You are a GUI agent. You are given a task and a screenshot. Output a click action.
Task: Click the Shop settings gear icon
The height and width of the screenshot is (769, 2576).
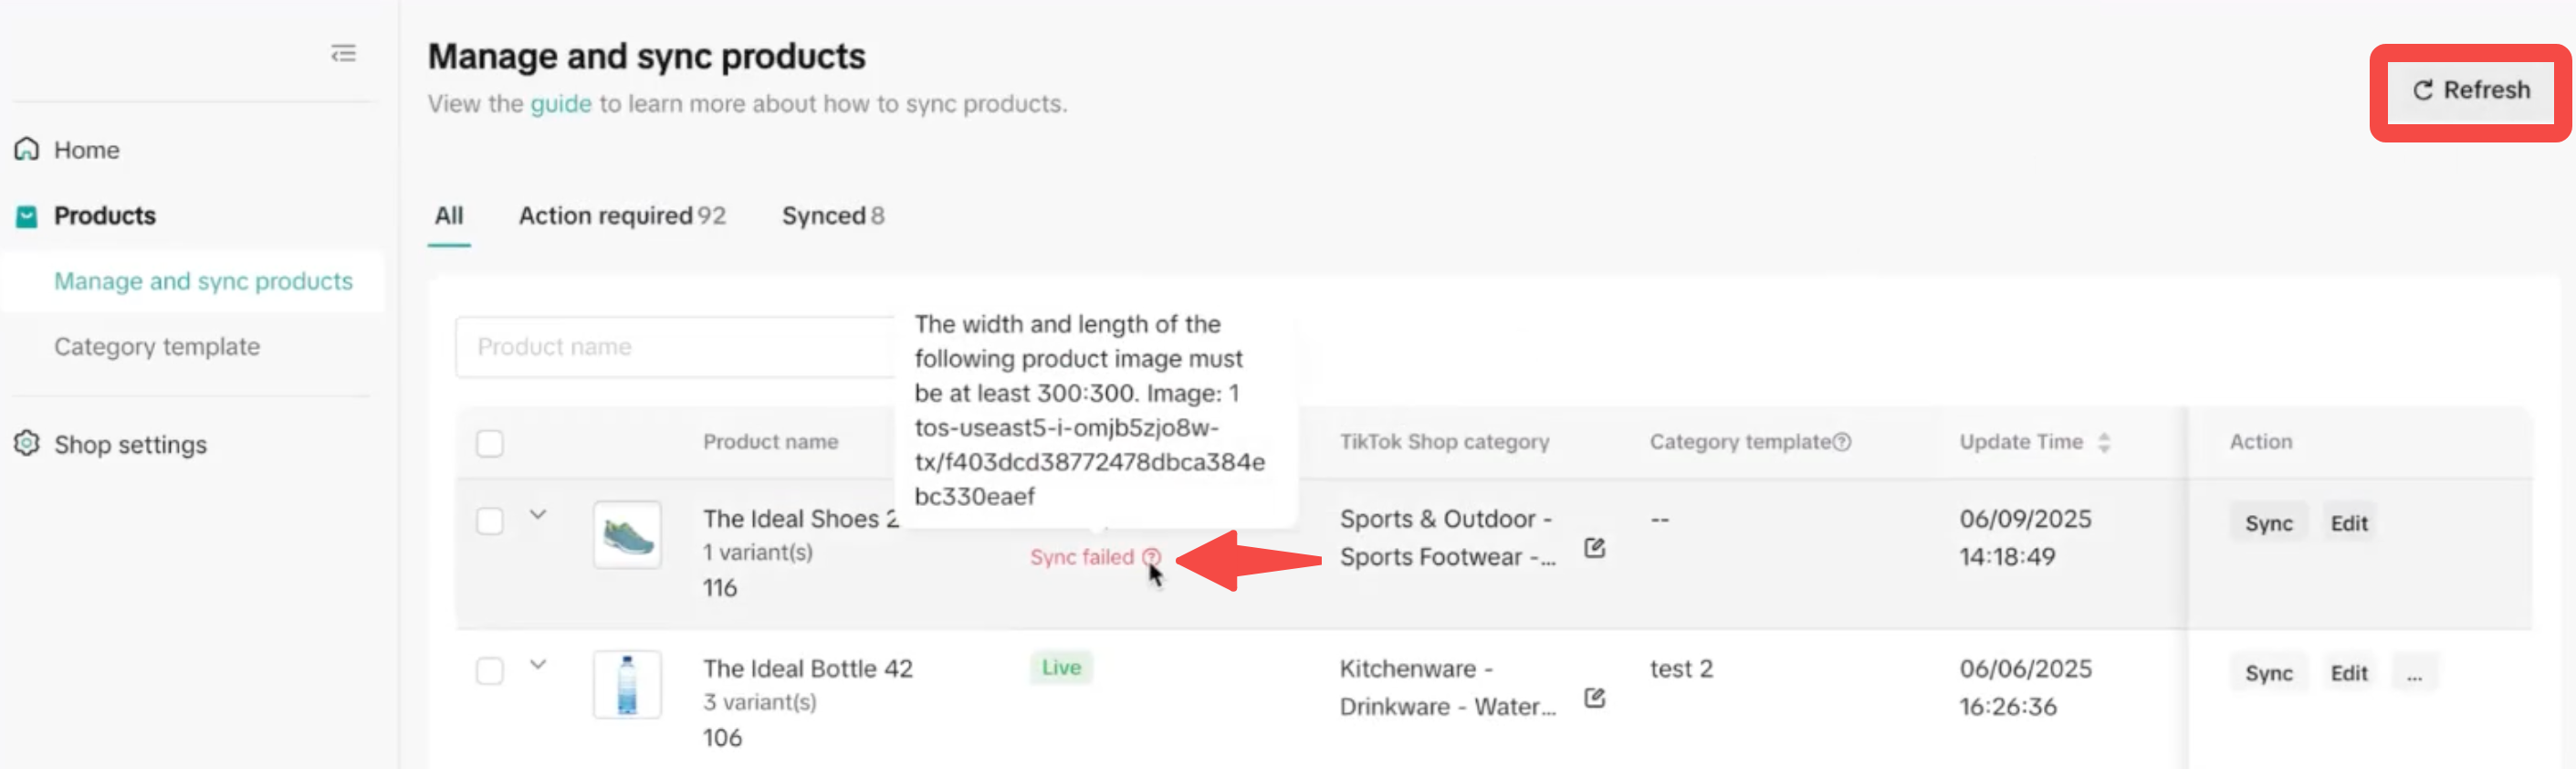(x=27, y=443)
